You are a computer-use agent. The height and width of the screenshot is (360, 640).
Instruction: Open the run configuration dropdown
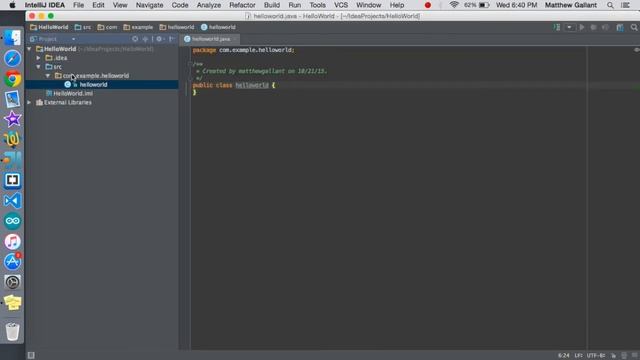point(569,27)
